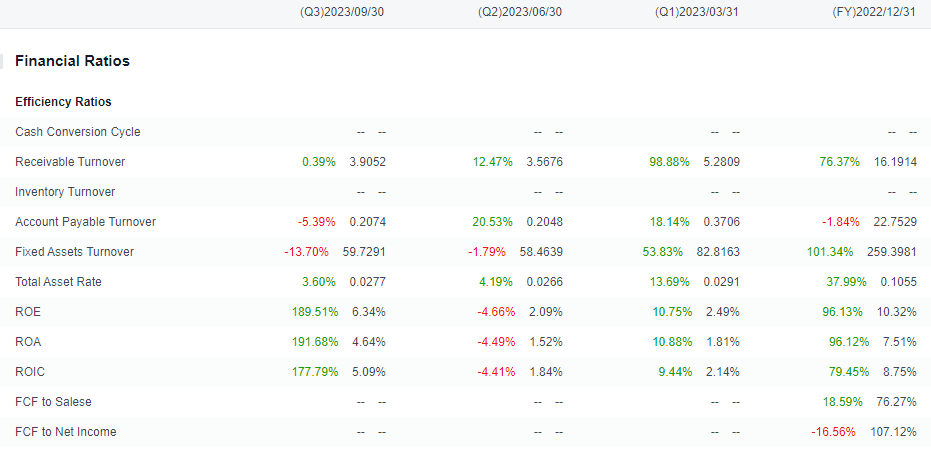Click ROE value 6.34%
Image resolution: width=931 pixels, height=453 pixels.
point(369,312)
